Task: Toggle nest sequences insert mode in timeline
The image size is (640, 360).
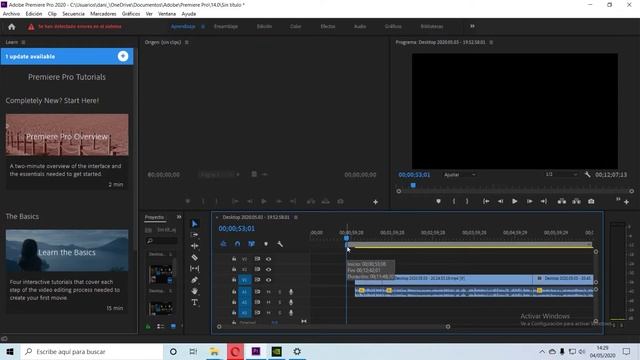Action: pyautogui.click(x=223, y=244)
